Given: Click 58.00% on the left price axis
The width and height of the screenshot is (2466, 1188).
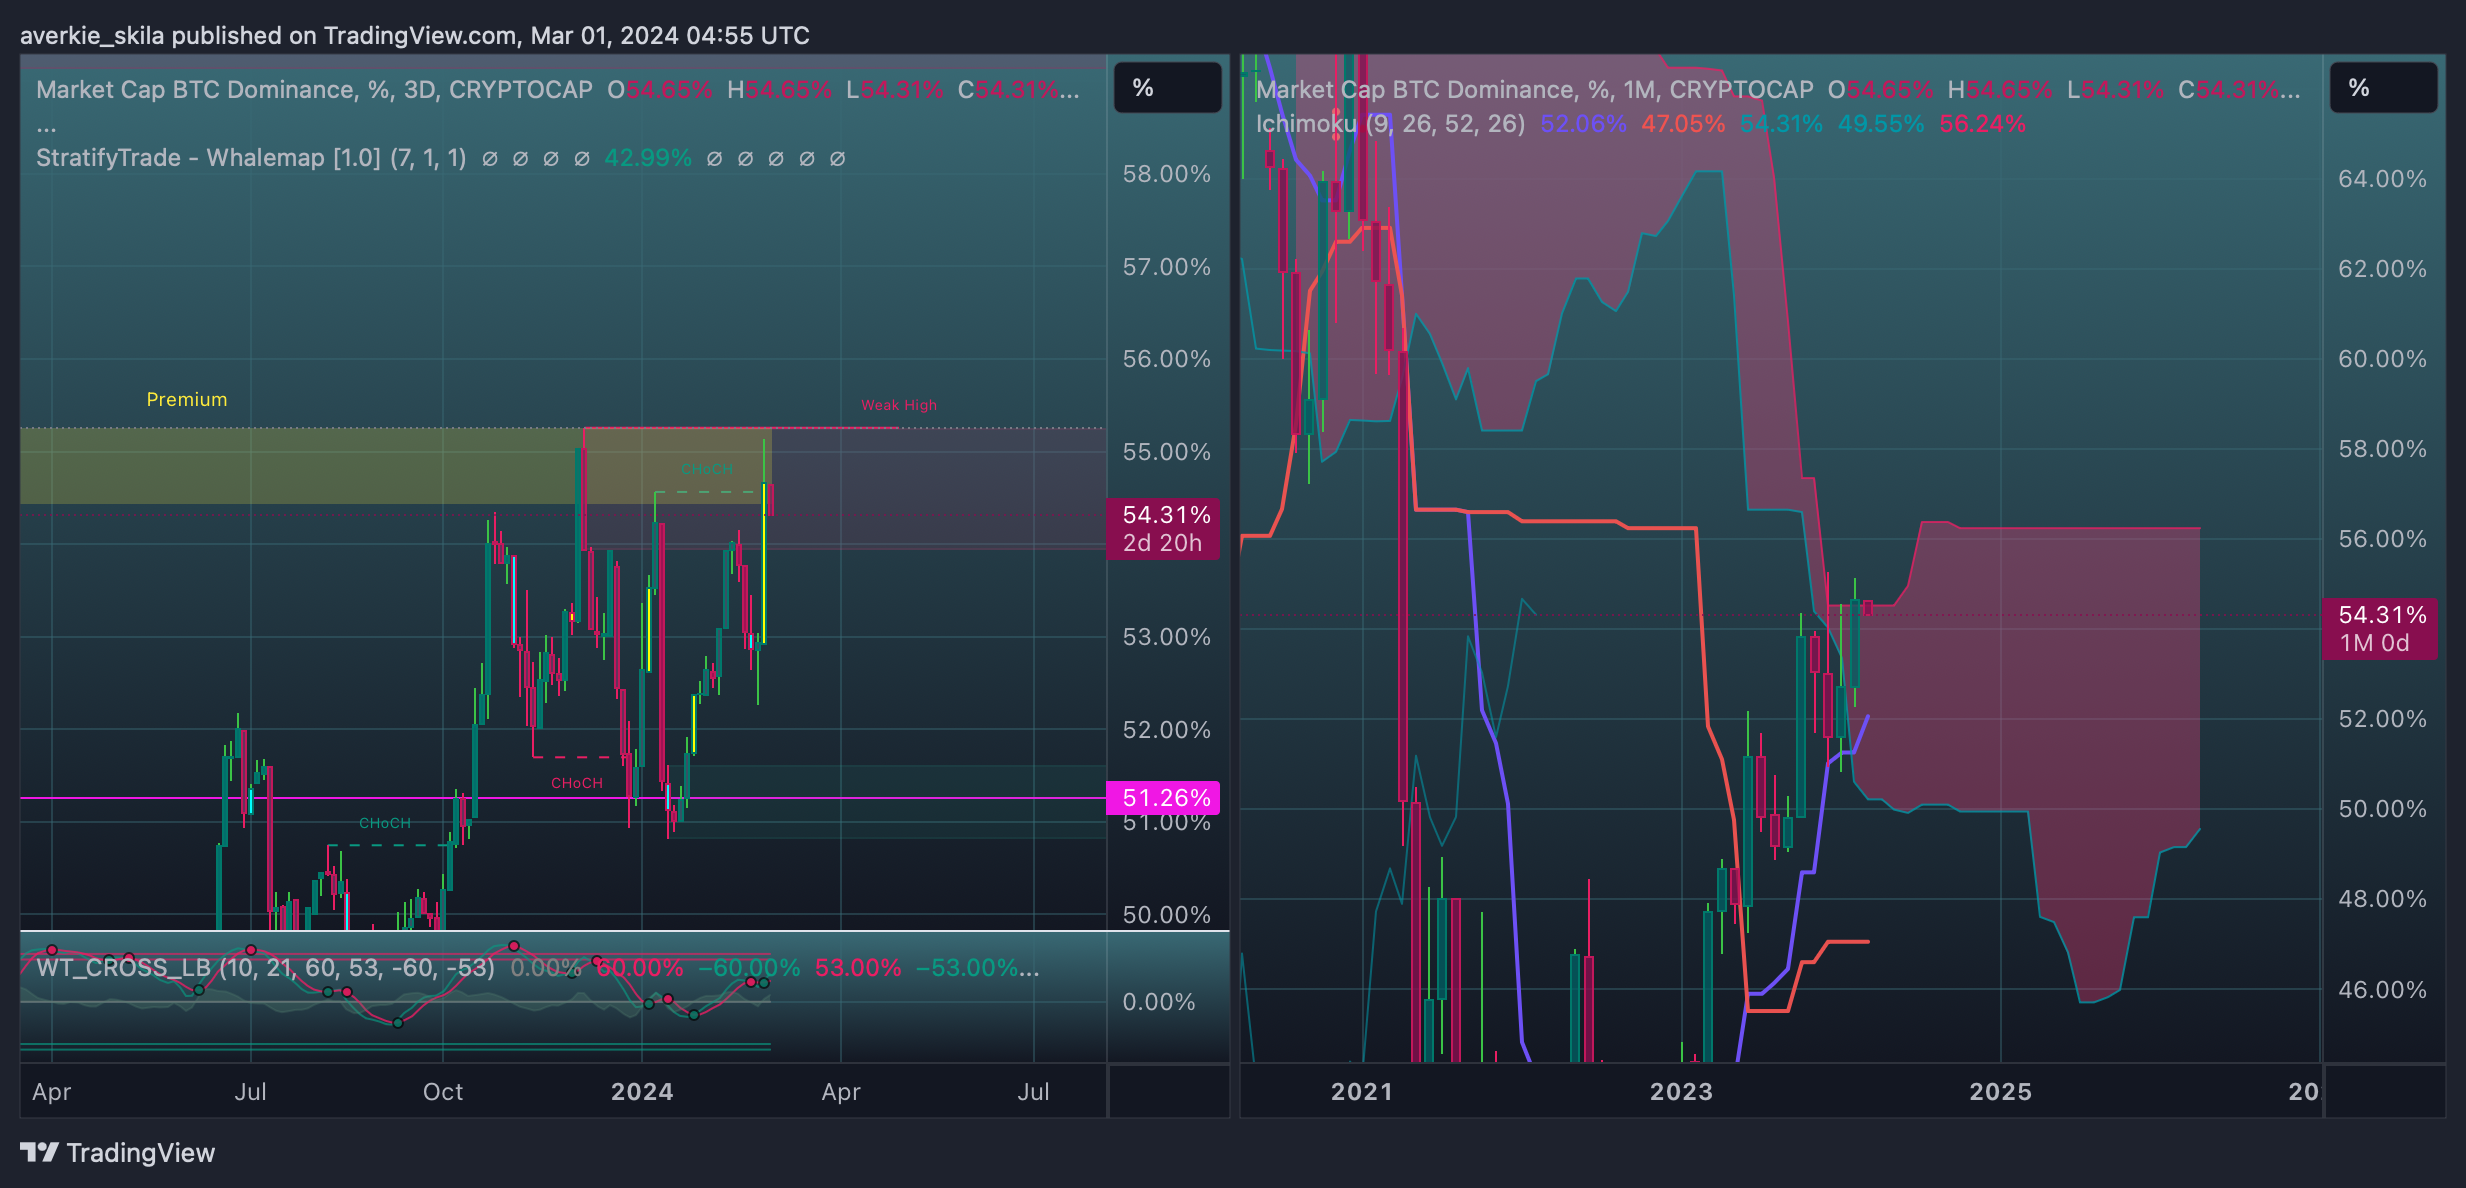Looking at the screenshot, I should click(x=1166, y=174).
